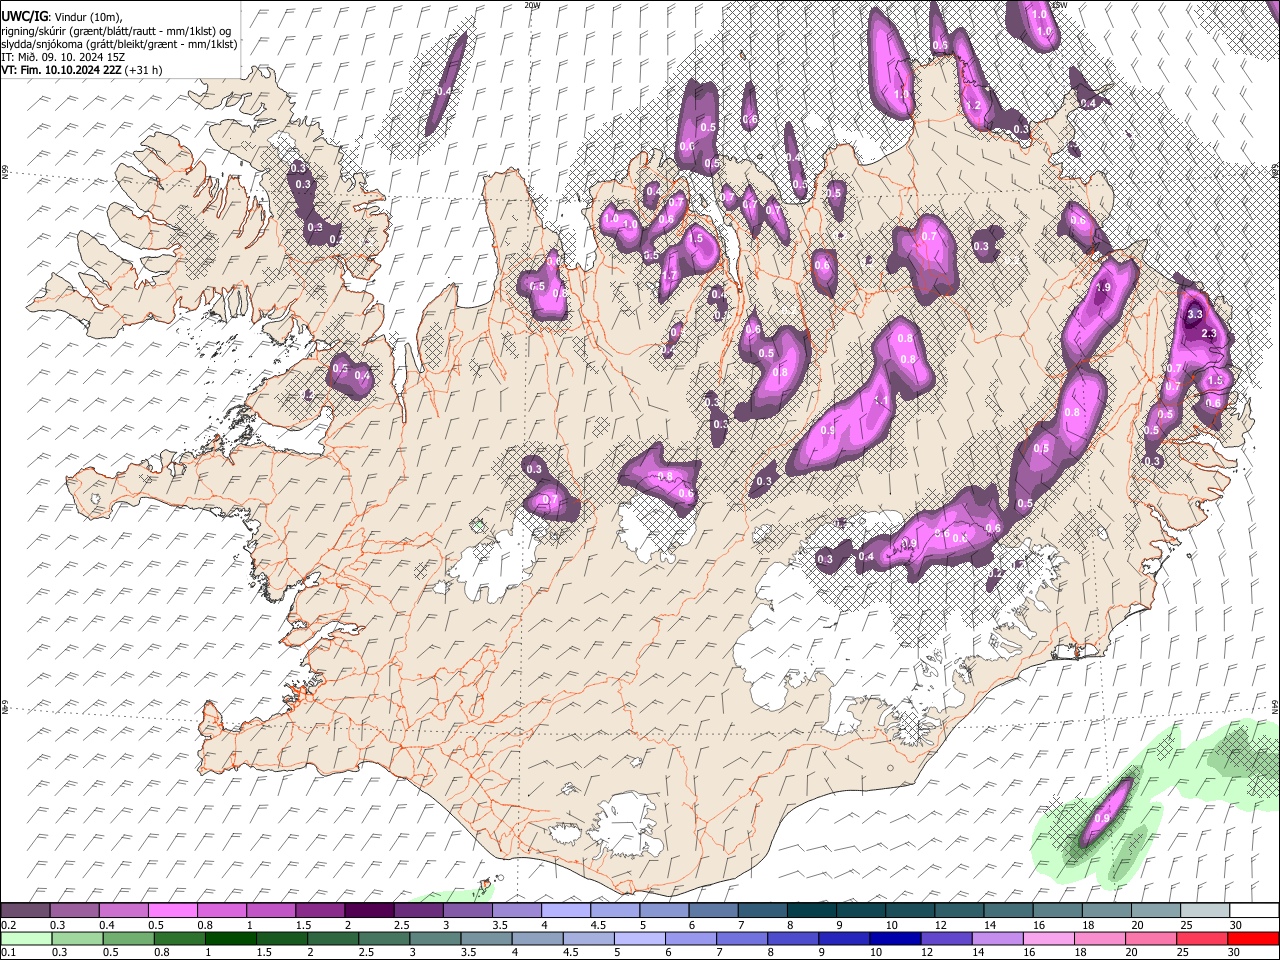This screenshot has width=1280, height=960.
Task: Click the '2.3' label's neighbor value '3.3' cell is taken; click the '20W' longitude label at the top edge
Action: click(x=532, y=5)
